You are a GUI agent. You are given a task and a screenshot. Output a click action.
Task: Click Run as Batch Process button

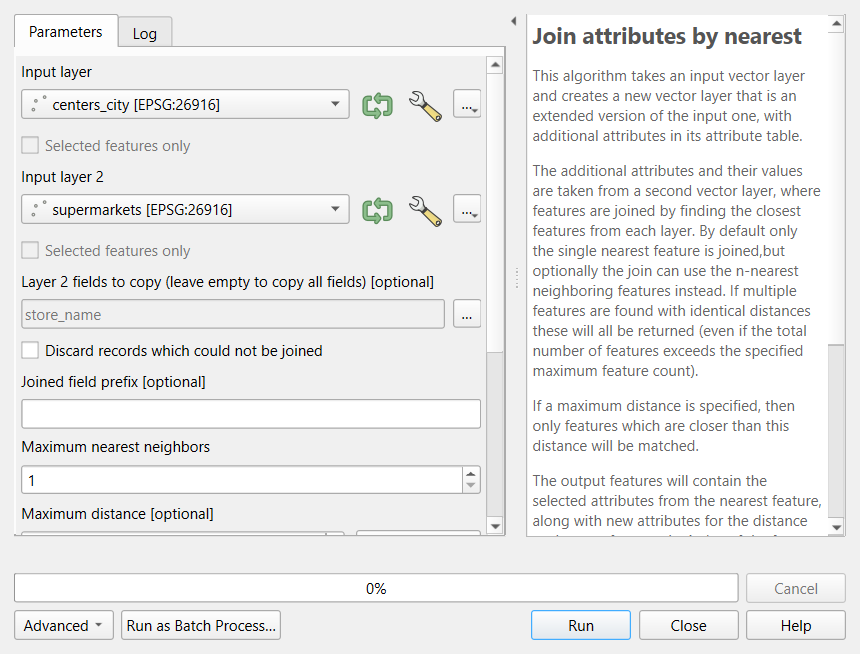pos(201,625)
